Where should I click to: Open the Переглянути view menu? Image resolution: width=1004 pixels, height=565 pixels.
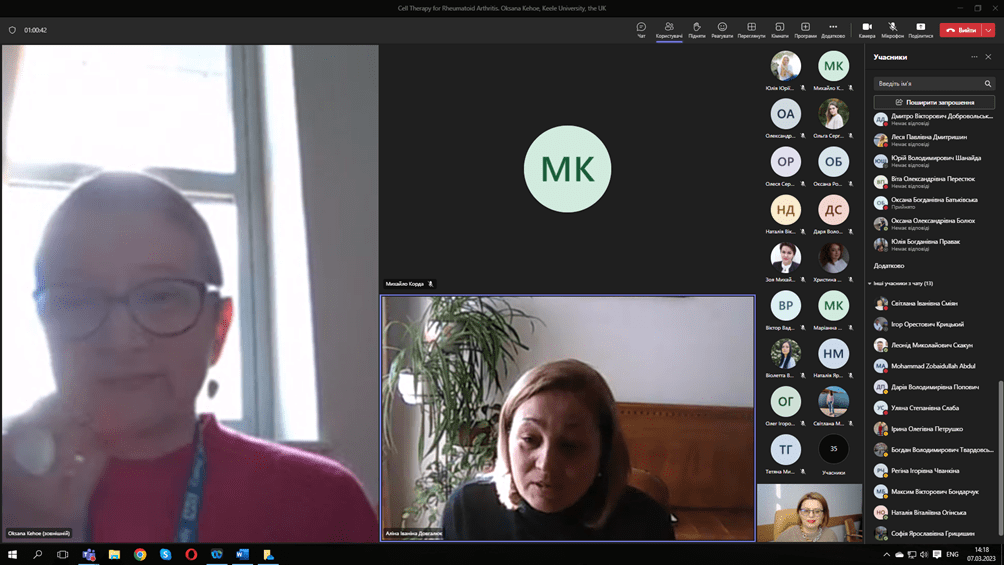click(x=751, y=30)
